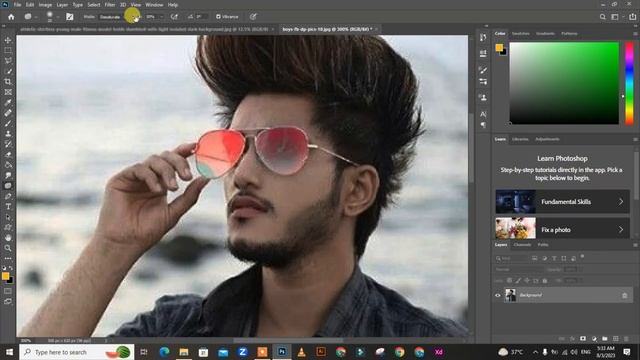Select the Pen tool
640x360 pixels.
(8, 196)
